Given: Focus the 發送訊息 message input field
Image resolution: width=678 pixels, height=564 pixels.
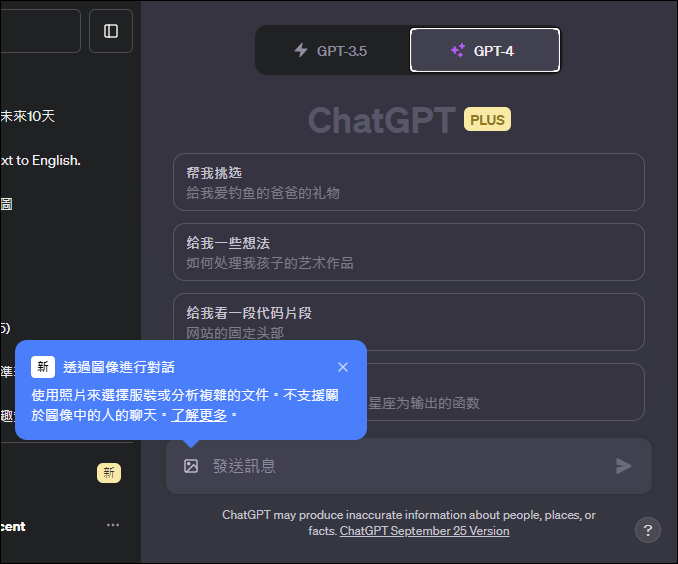Looking at the screenshot, I should click(409, 466).
